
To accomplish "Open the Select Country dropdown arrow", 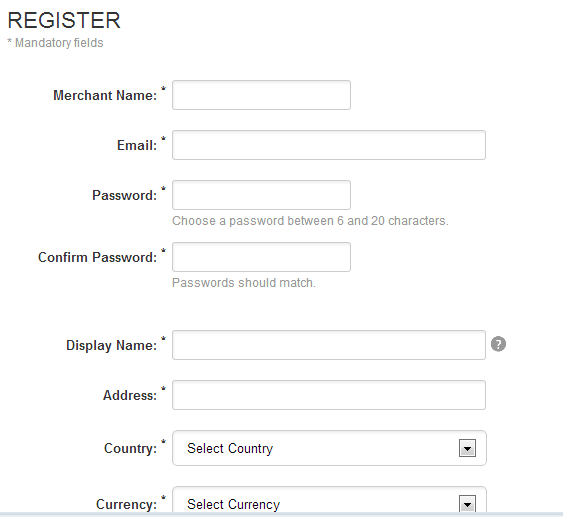I will tap(467, 448).
